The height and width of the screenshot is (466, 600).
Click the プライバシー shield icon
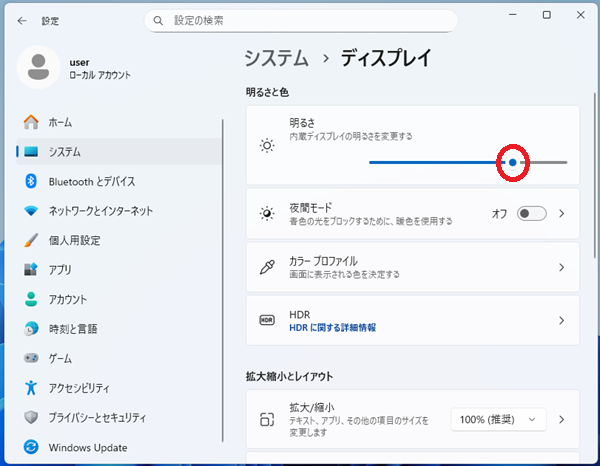31,417
